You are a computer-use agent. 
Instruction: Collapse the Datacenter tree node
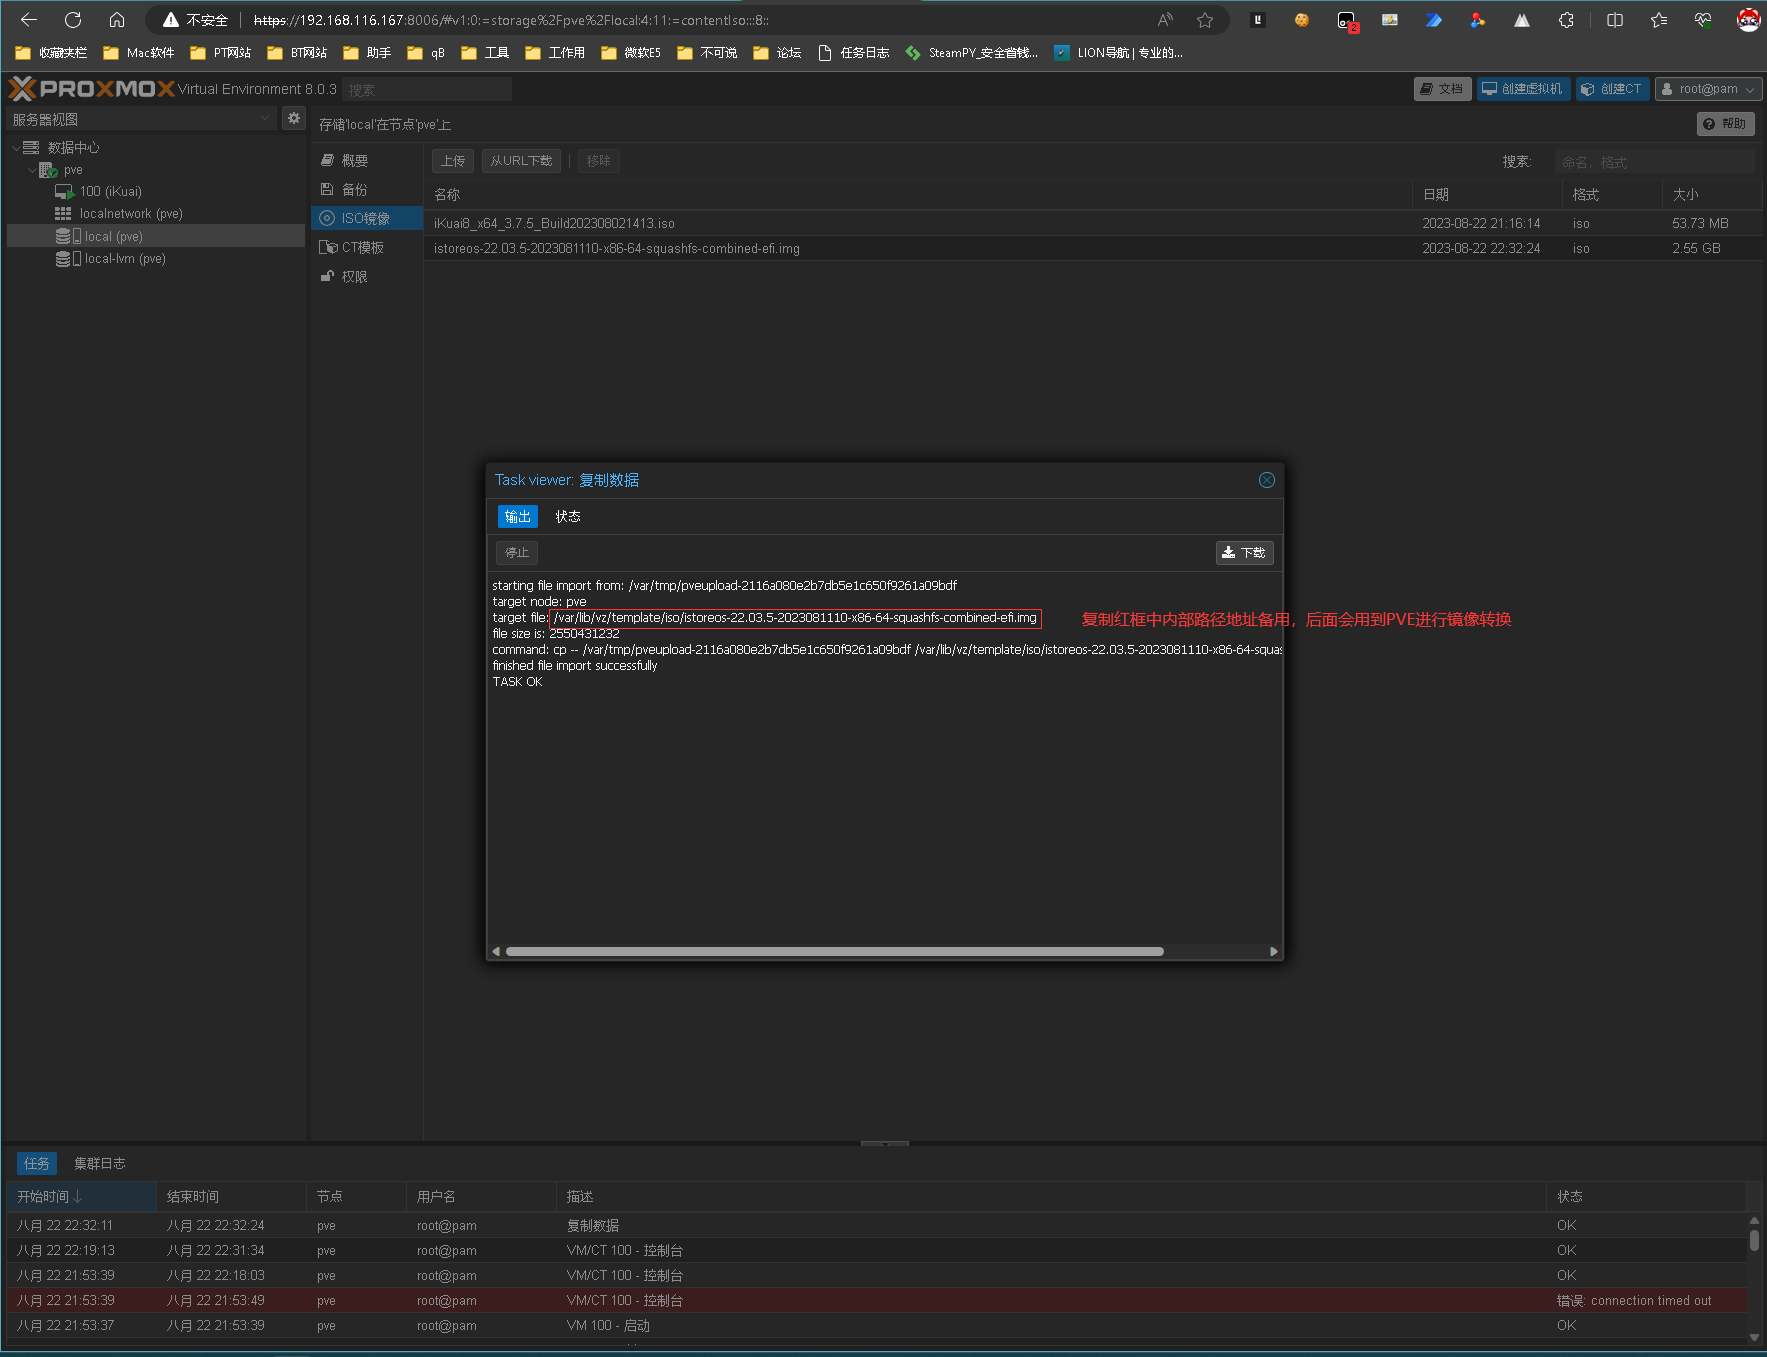(16, 148)
